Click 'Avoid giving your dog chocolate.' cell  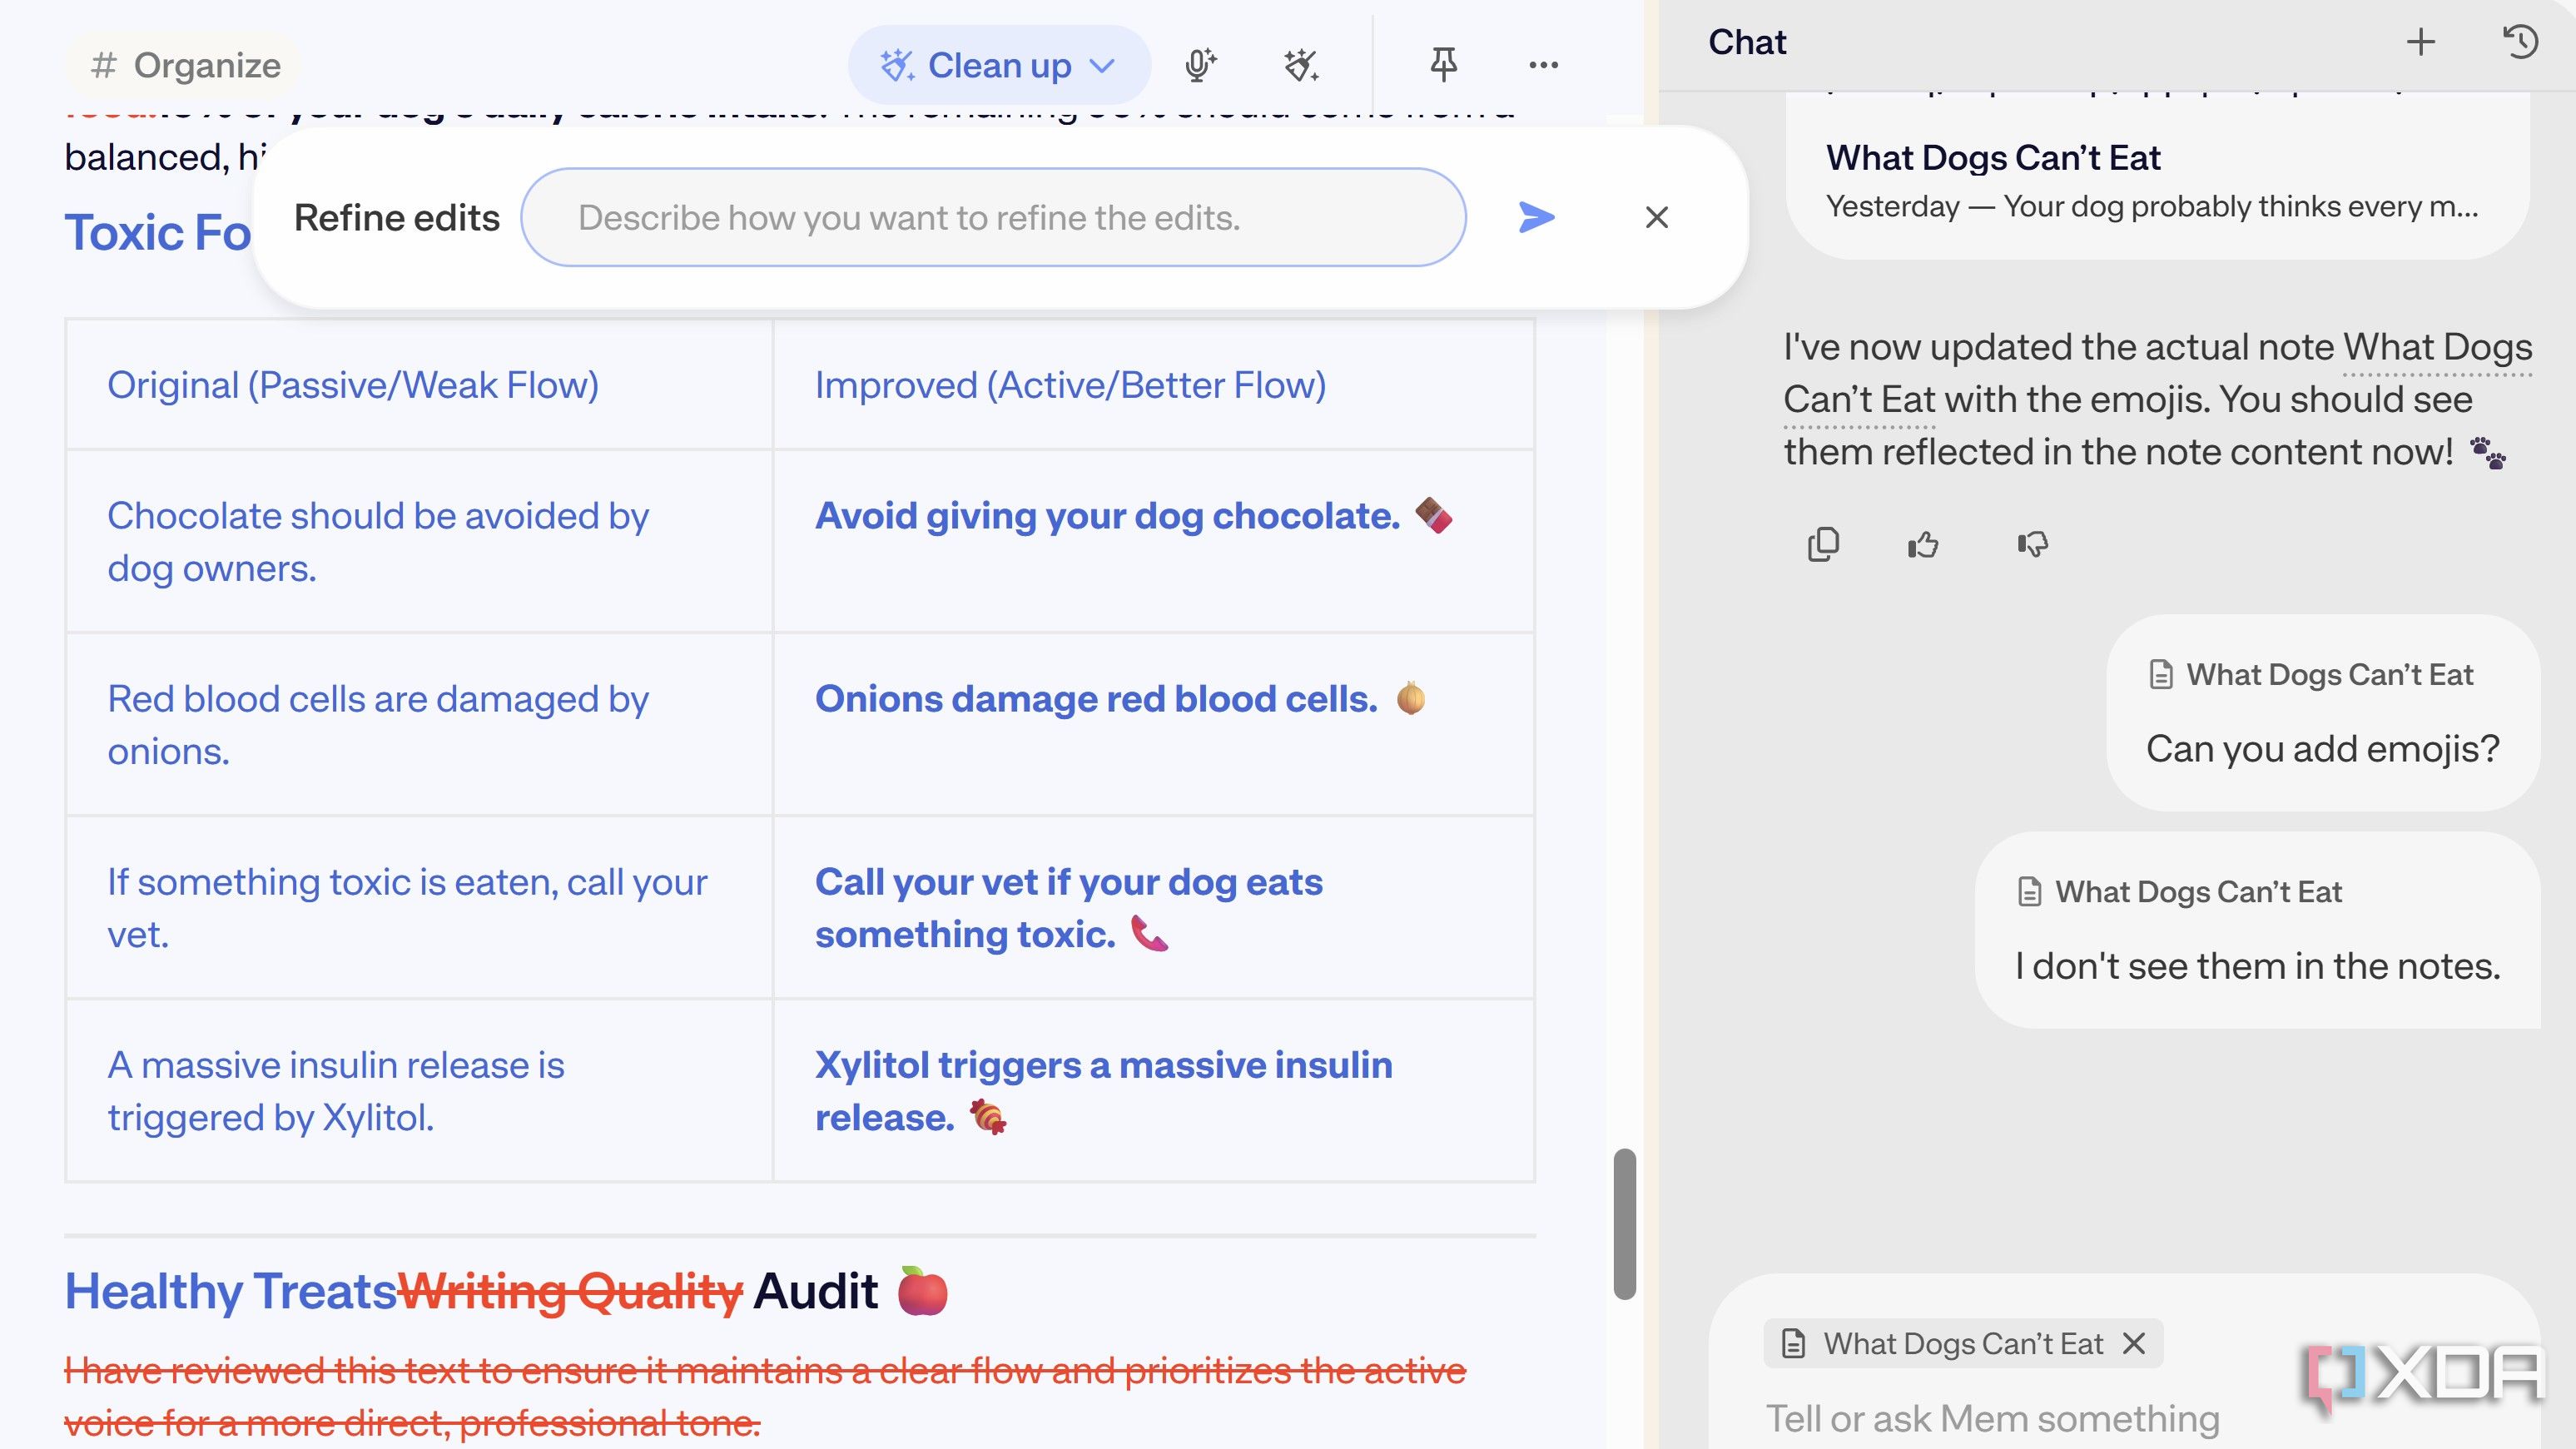[1153, 541]
